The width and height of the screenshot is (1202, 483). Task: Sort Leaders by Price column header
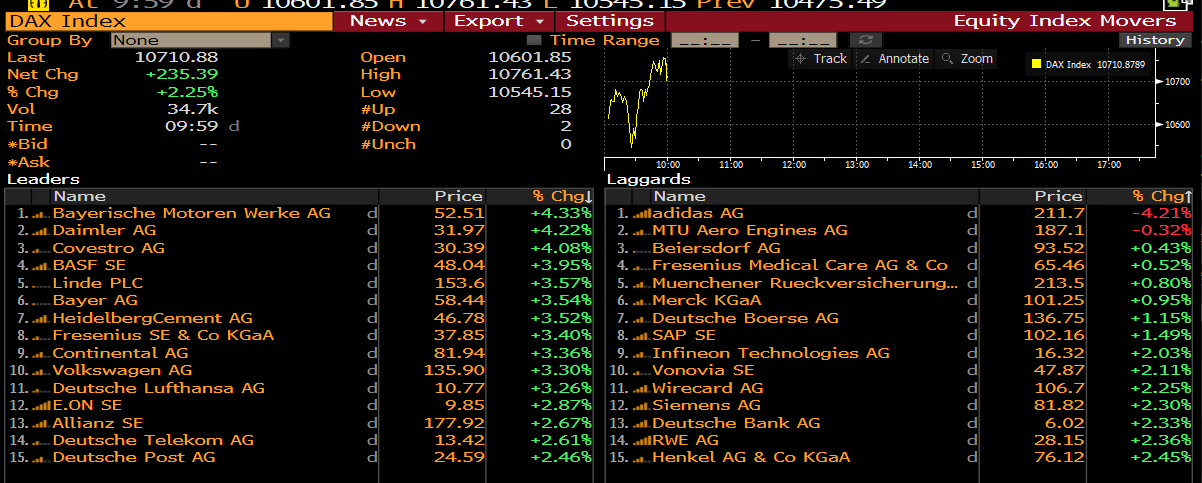[x=458, y=196]
